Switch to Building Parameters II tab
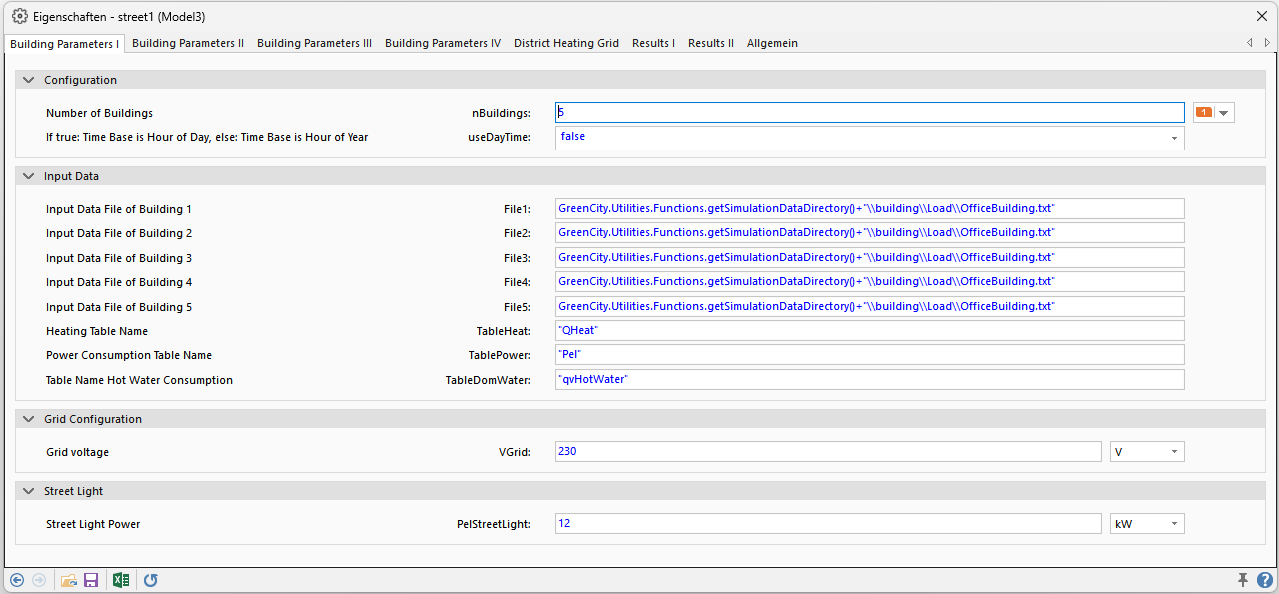This screenshot has width=1279, height=594. click(x=188, y=43)
